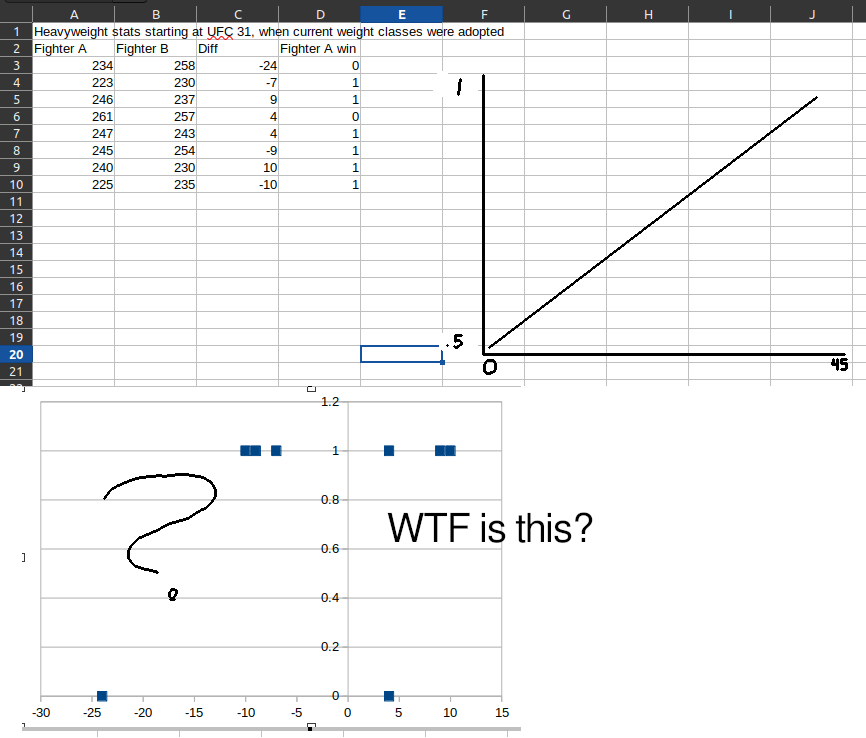Click cell with value 245
Image resolution: width=866 pixels, height=738 pixels.
[73, 151]
